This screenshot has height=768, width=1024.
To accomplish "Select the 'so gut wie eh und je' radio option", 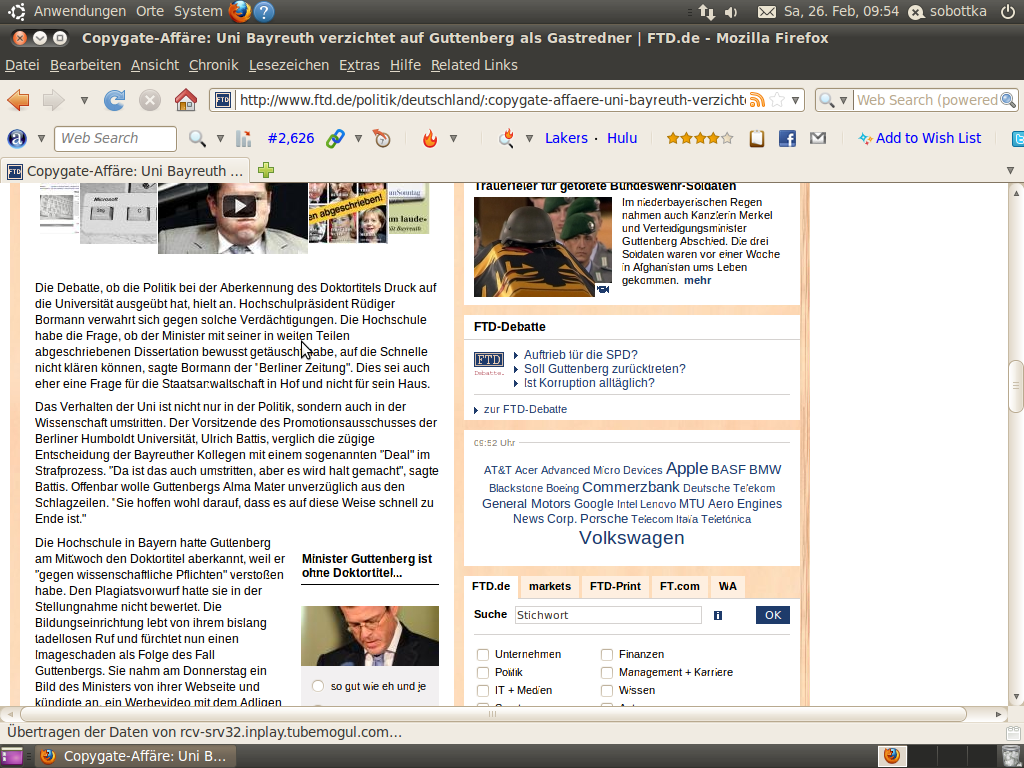I will pos(318,686).
